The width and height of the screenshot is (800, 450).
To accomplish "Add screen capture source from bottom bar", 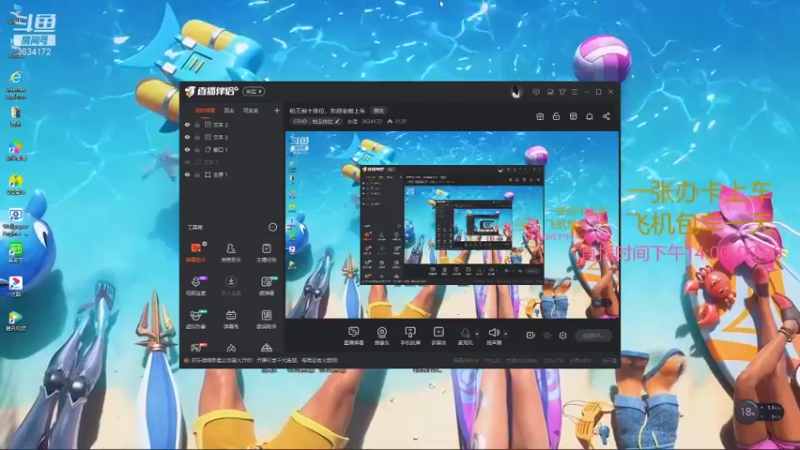I will pyautogui.click(x=354, y=336).
